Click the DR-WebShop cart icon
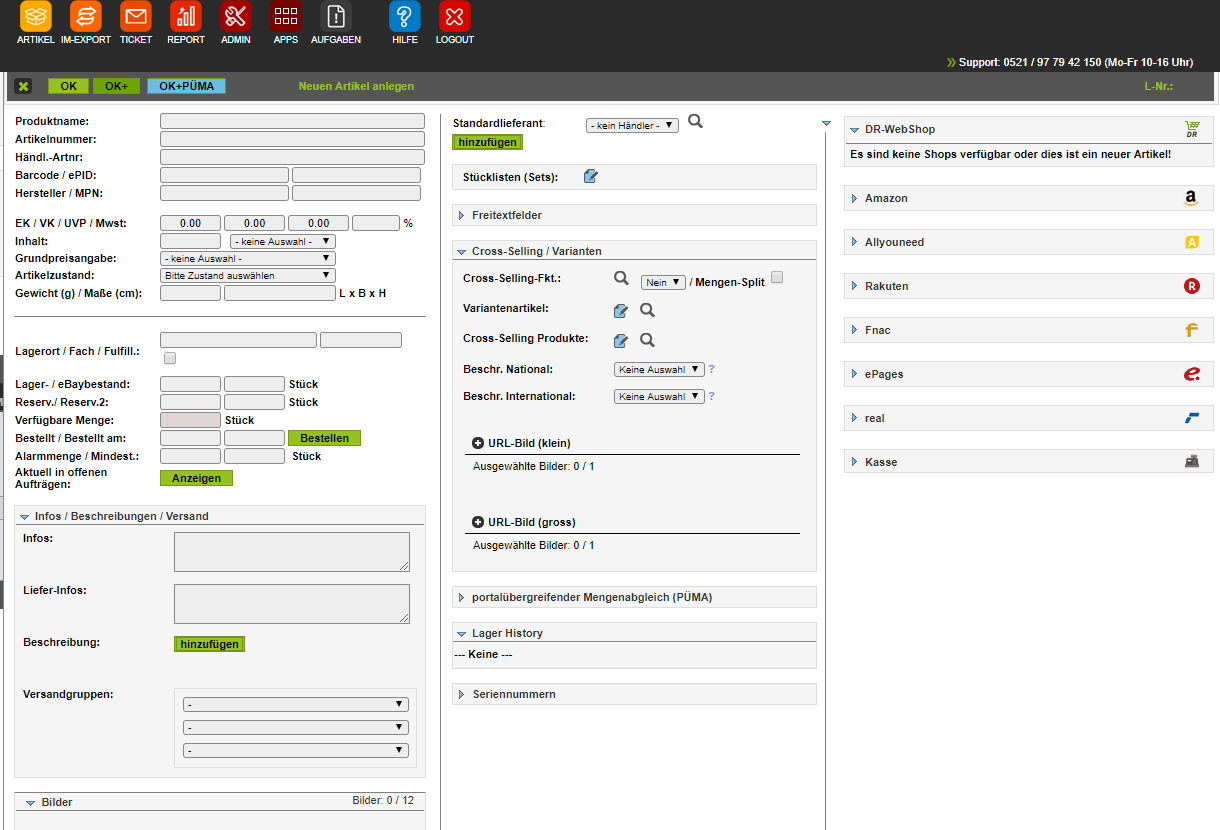The width and height of the screenshot is (1220, 830). [x=1191, y=129]
